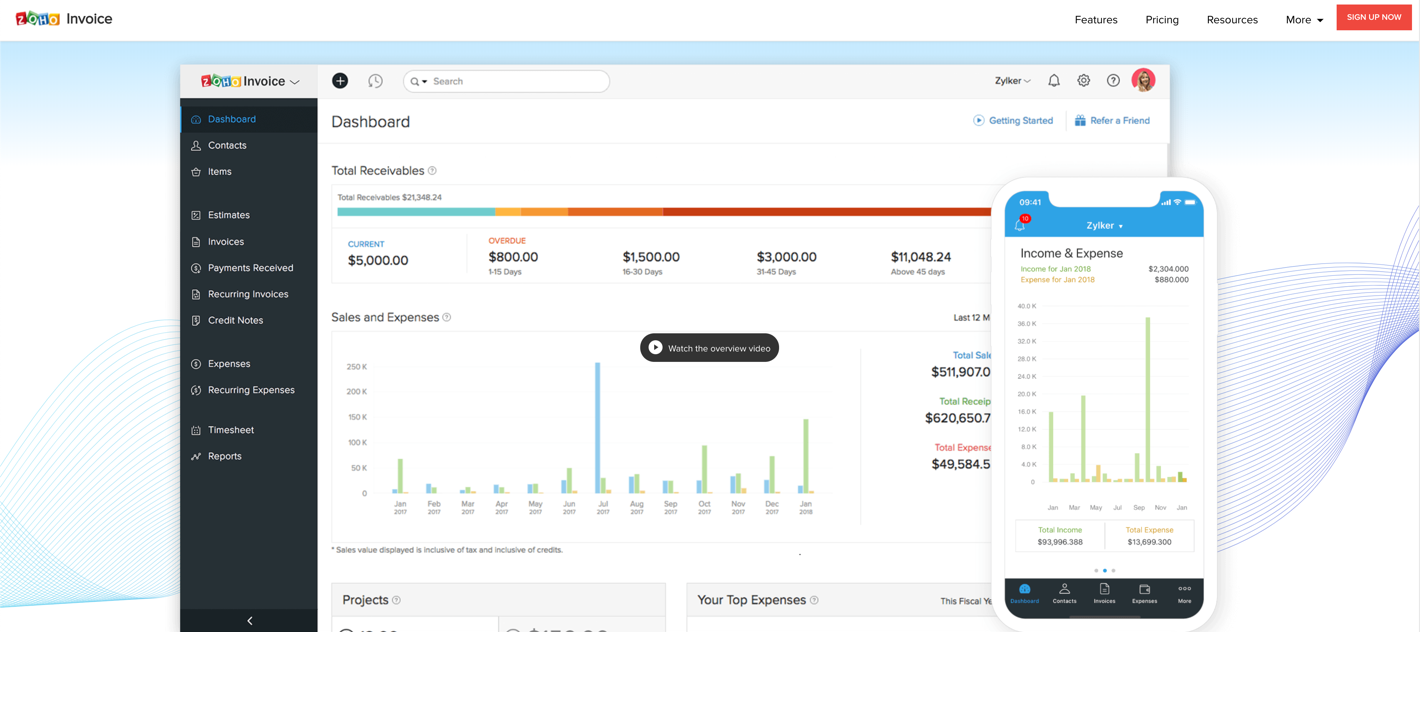
Task: Click the play icon next to Getting Started
Action: 979,121
